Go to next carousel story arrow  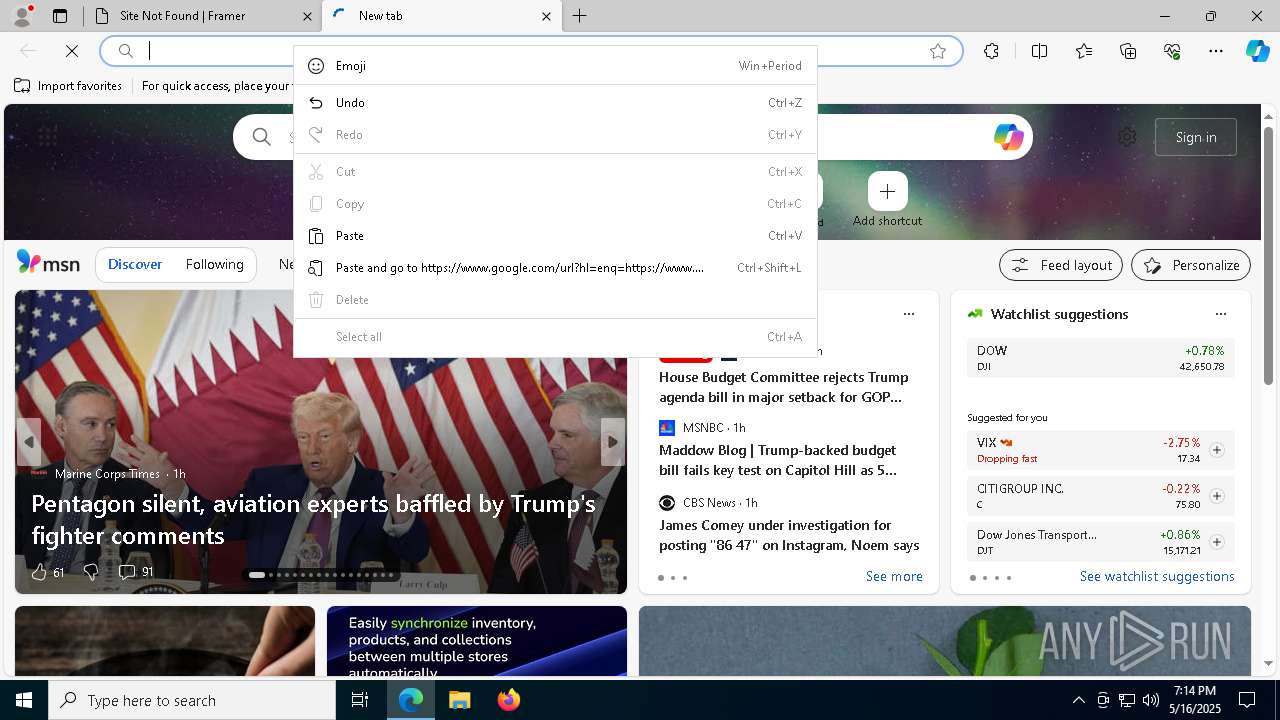pyautogui.click(x=613, y=442)
